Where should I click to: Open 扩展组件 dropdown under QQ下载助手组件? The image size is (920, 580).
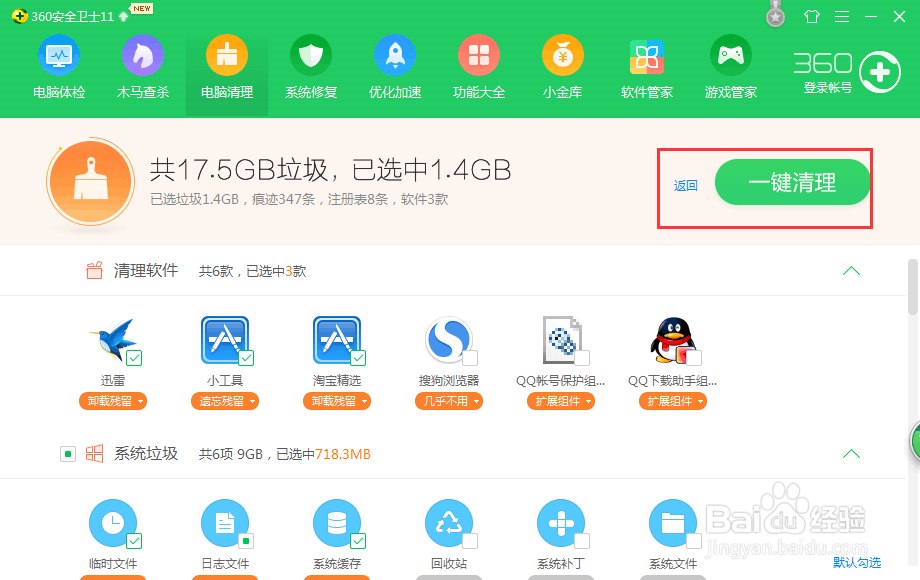[673, 401]
